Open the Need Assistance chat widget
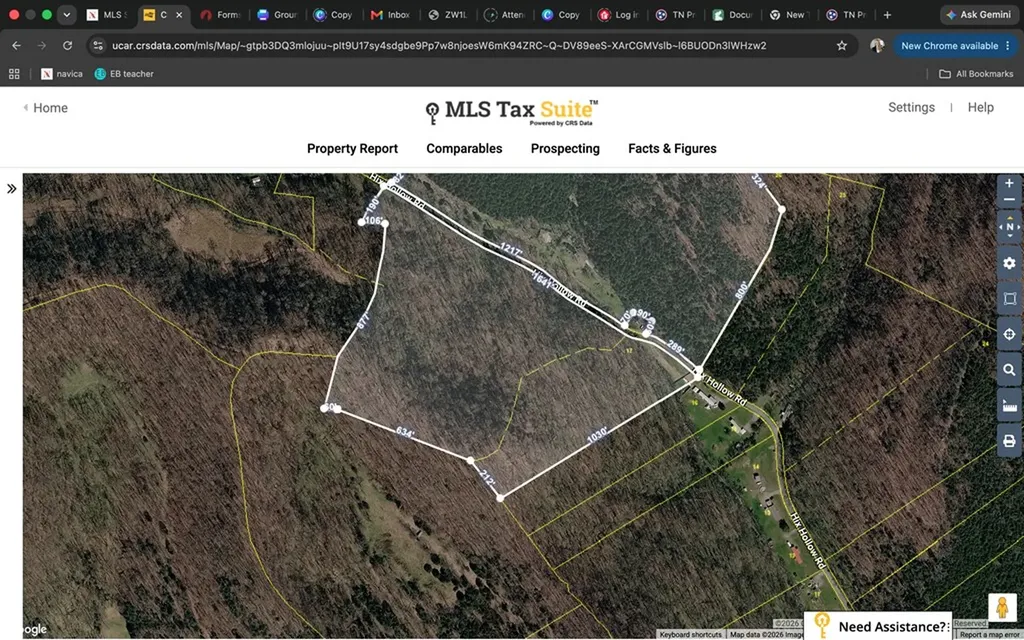 [x=878, y=626]
